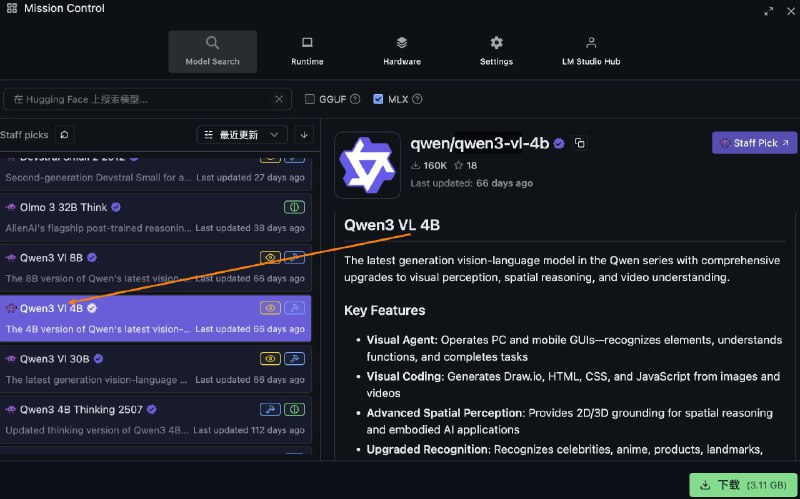Click the refresh icon beside Staff picks
This screenshot has height=499, width=800.
click(64, 134)
